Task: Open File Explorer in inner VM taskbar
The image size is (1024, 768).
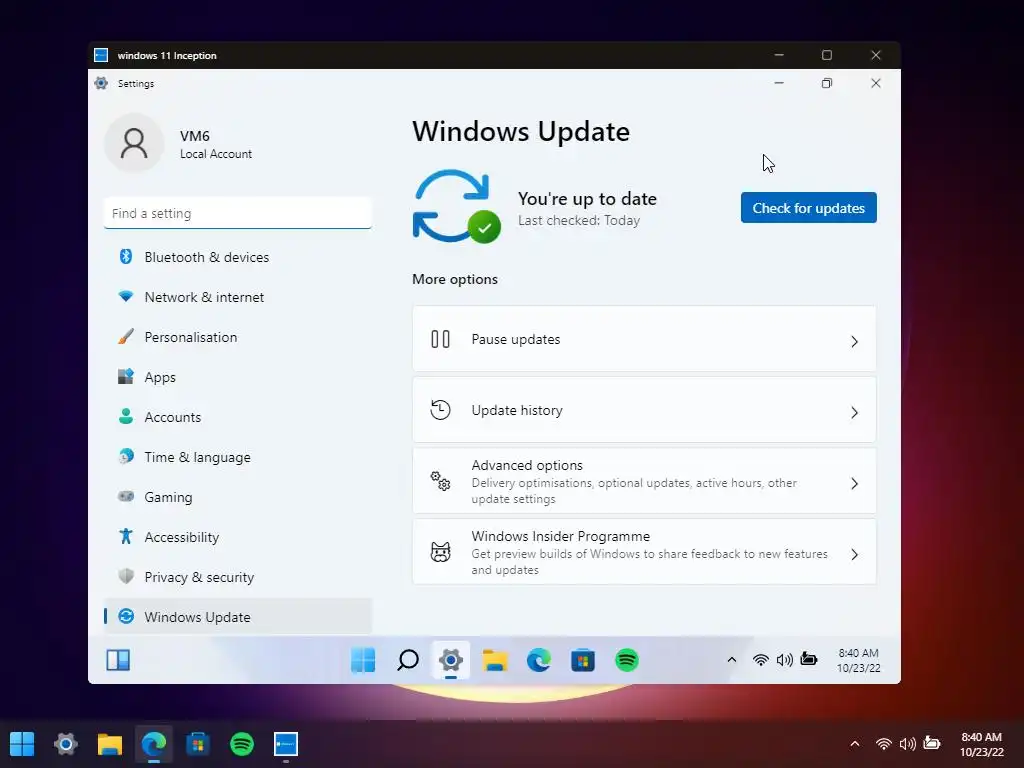Action: pyautogui.click(x=495, y=660)
